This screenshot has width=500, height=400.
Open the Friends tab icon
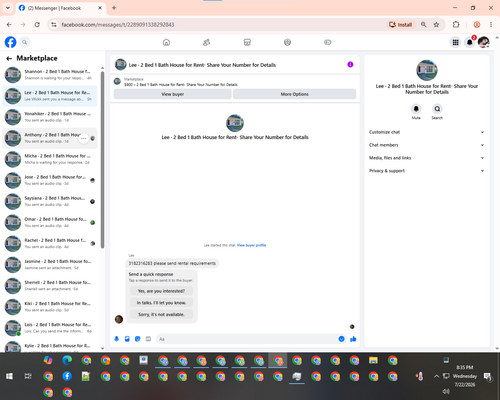[207, 42]
